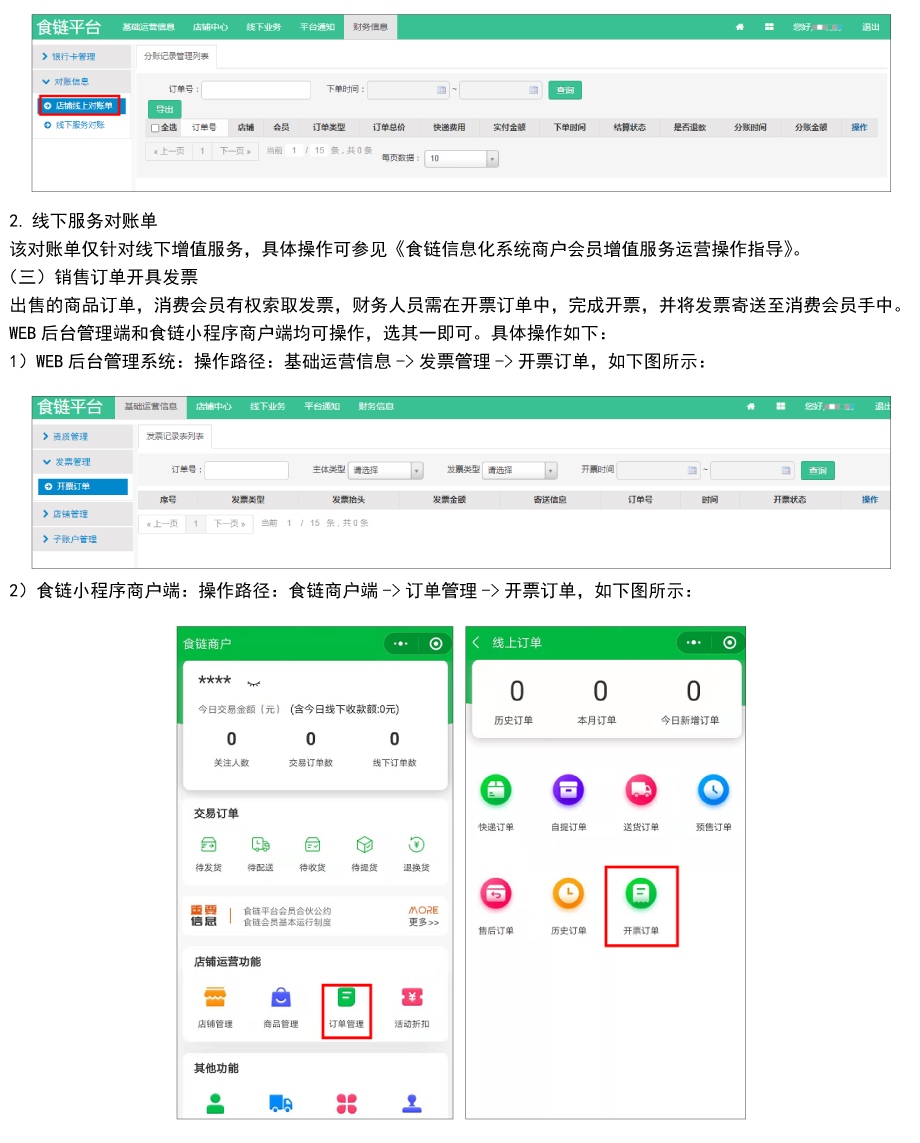Open the 发票类型 dropdown
Screen dimensions: 920x1143
pyautogui.click(x=520, y=470)
